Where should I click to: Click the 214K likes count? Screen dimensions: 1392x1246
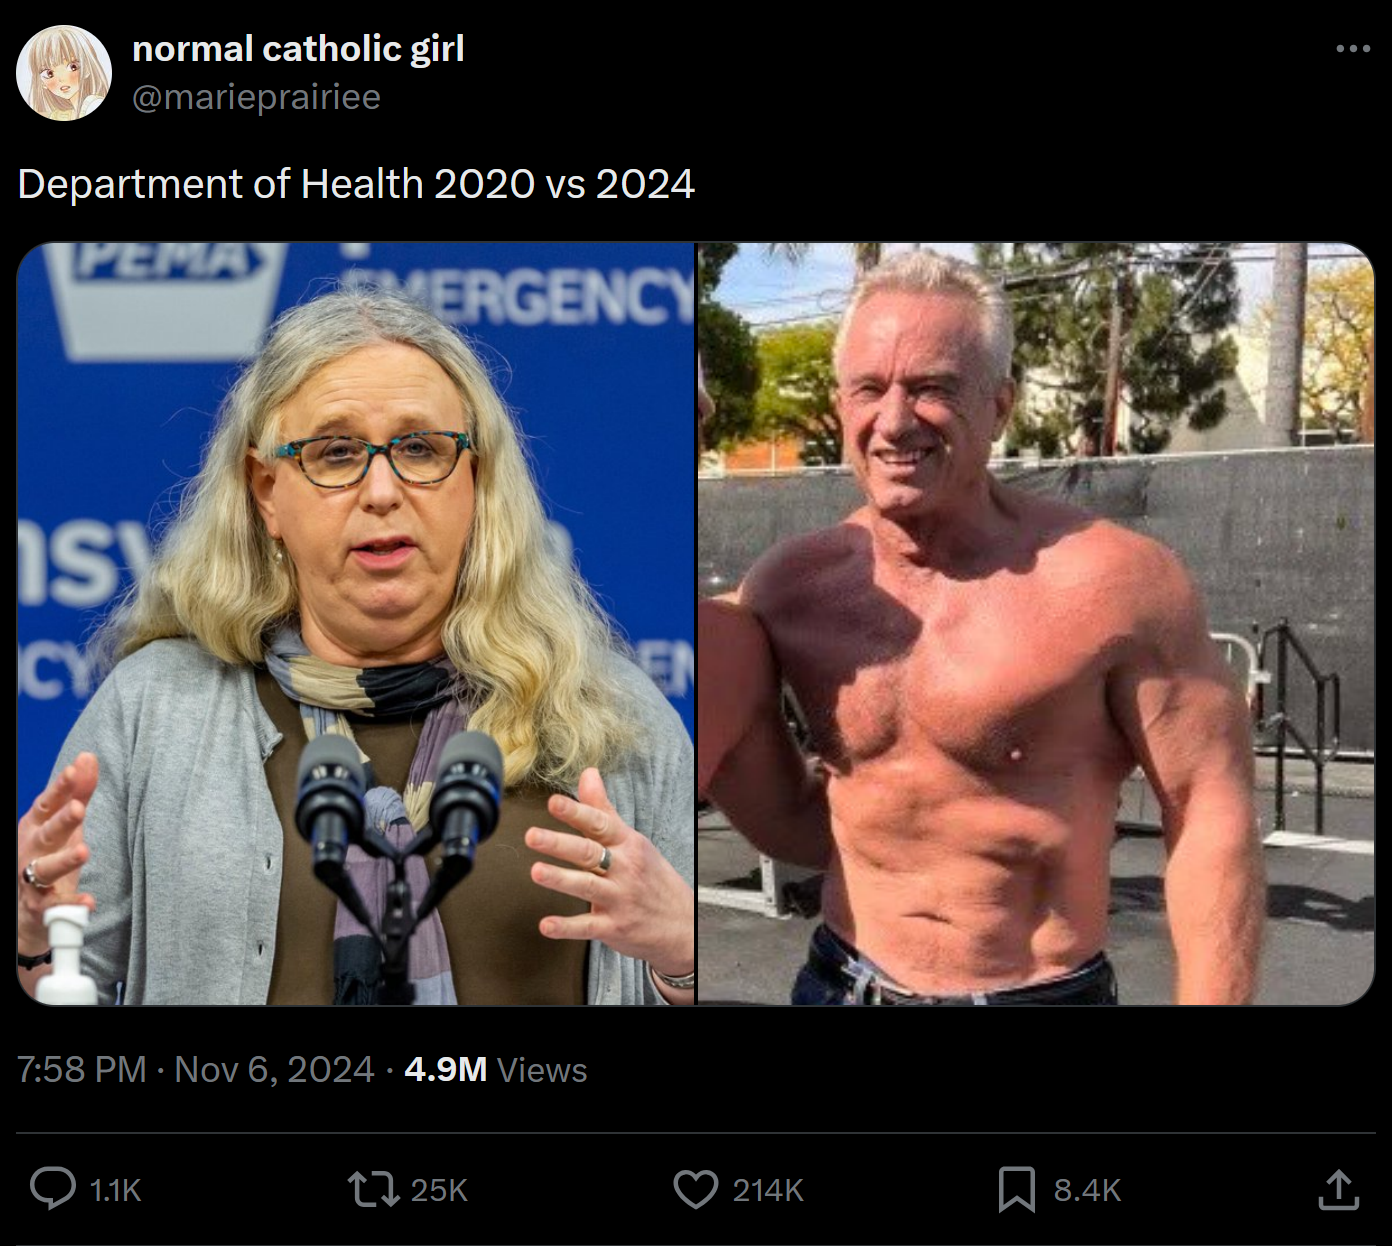(768, 1190)
